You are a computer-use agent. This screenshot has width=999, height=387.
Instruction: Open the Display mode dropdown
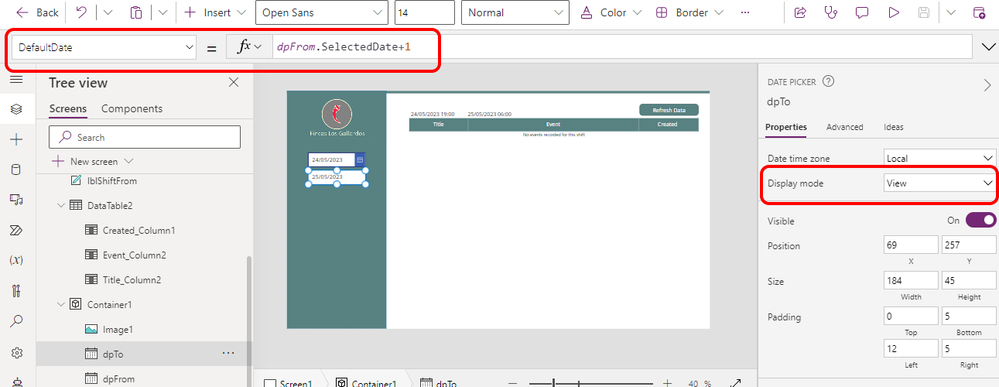[940, 183]
